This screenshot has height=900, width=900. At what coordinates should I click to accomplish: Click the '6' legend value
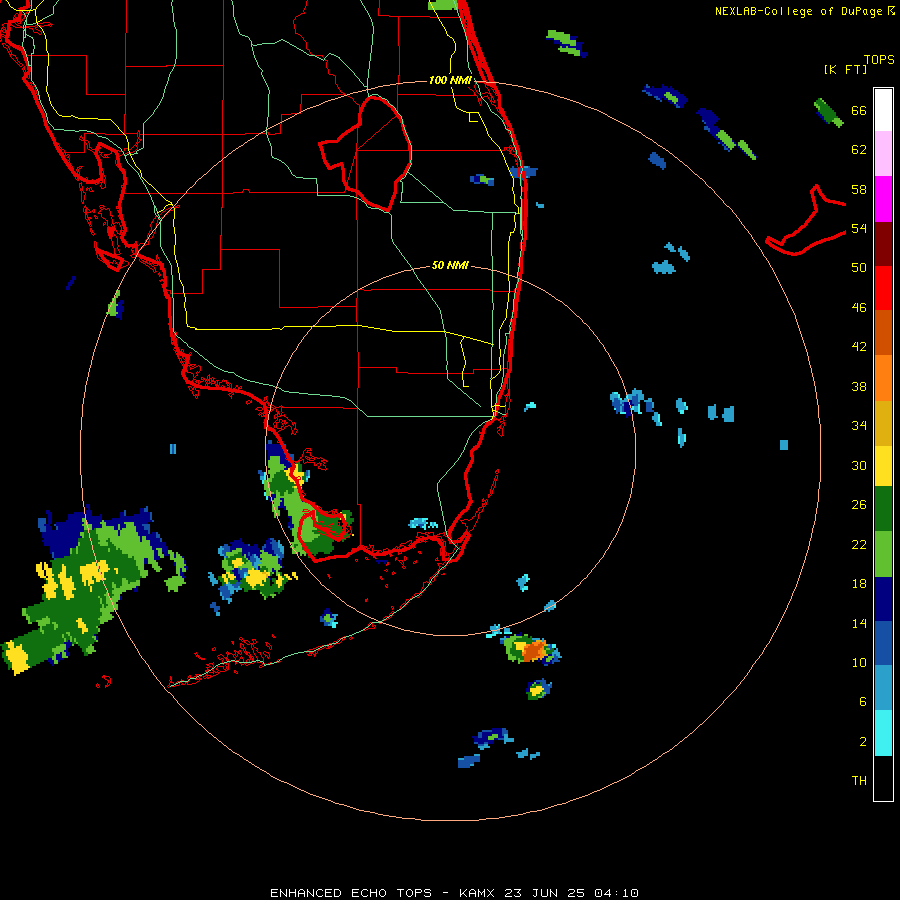(x=862, y=701)
